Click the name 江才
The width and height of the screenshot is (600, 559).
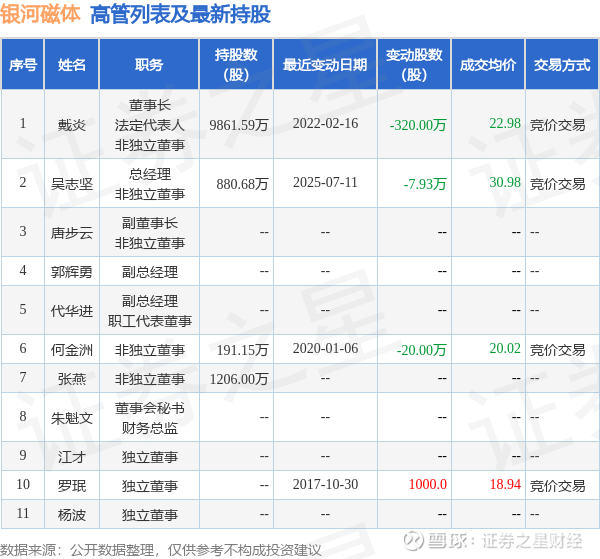72,457
